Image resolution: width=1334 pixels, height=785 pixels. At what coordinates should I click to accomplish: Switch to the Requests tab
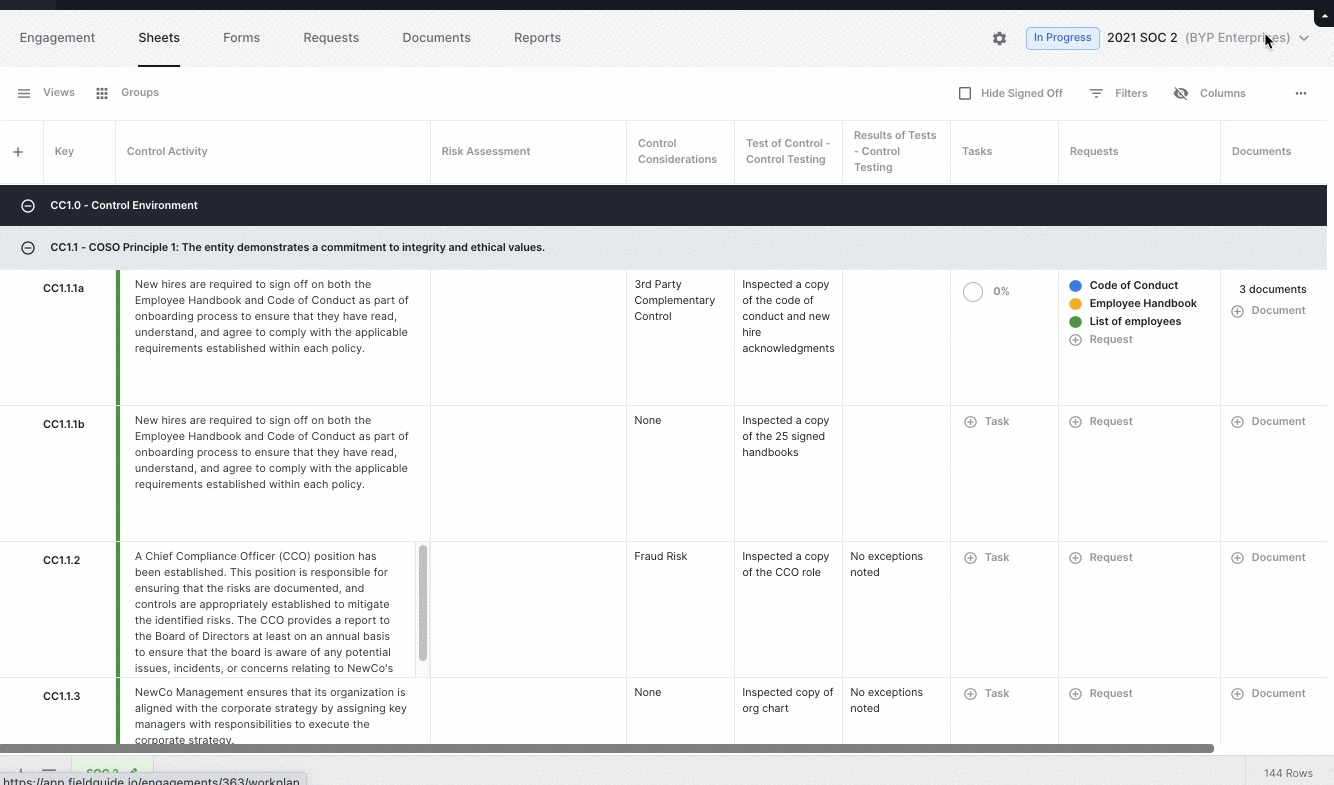[x=331, y=38]
